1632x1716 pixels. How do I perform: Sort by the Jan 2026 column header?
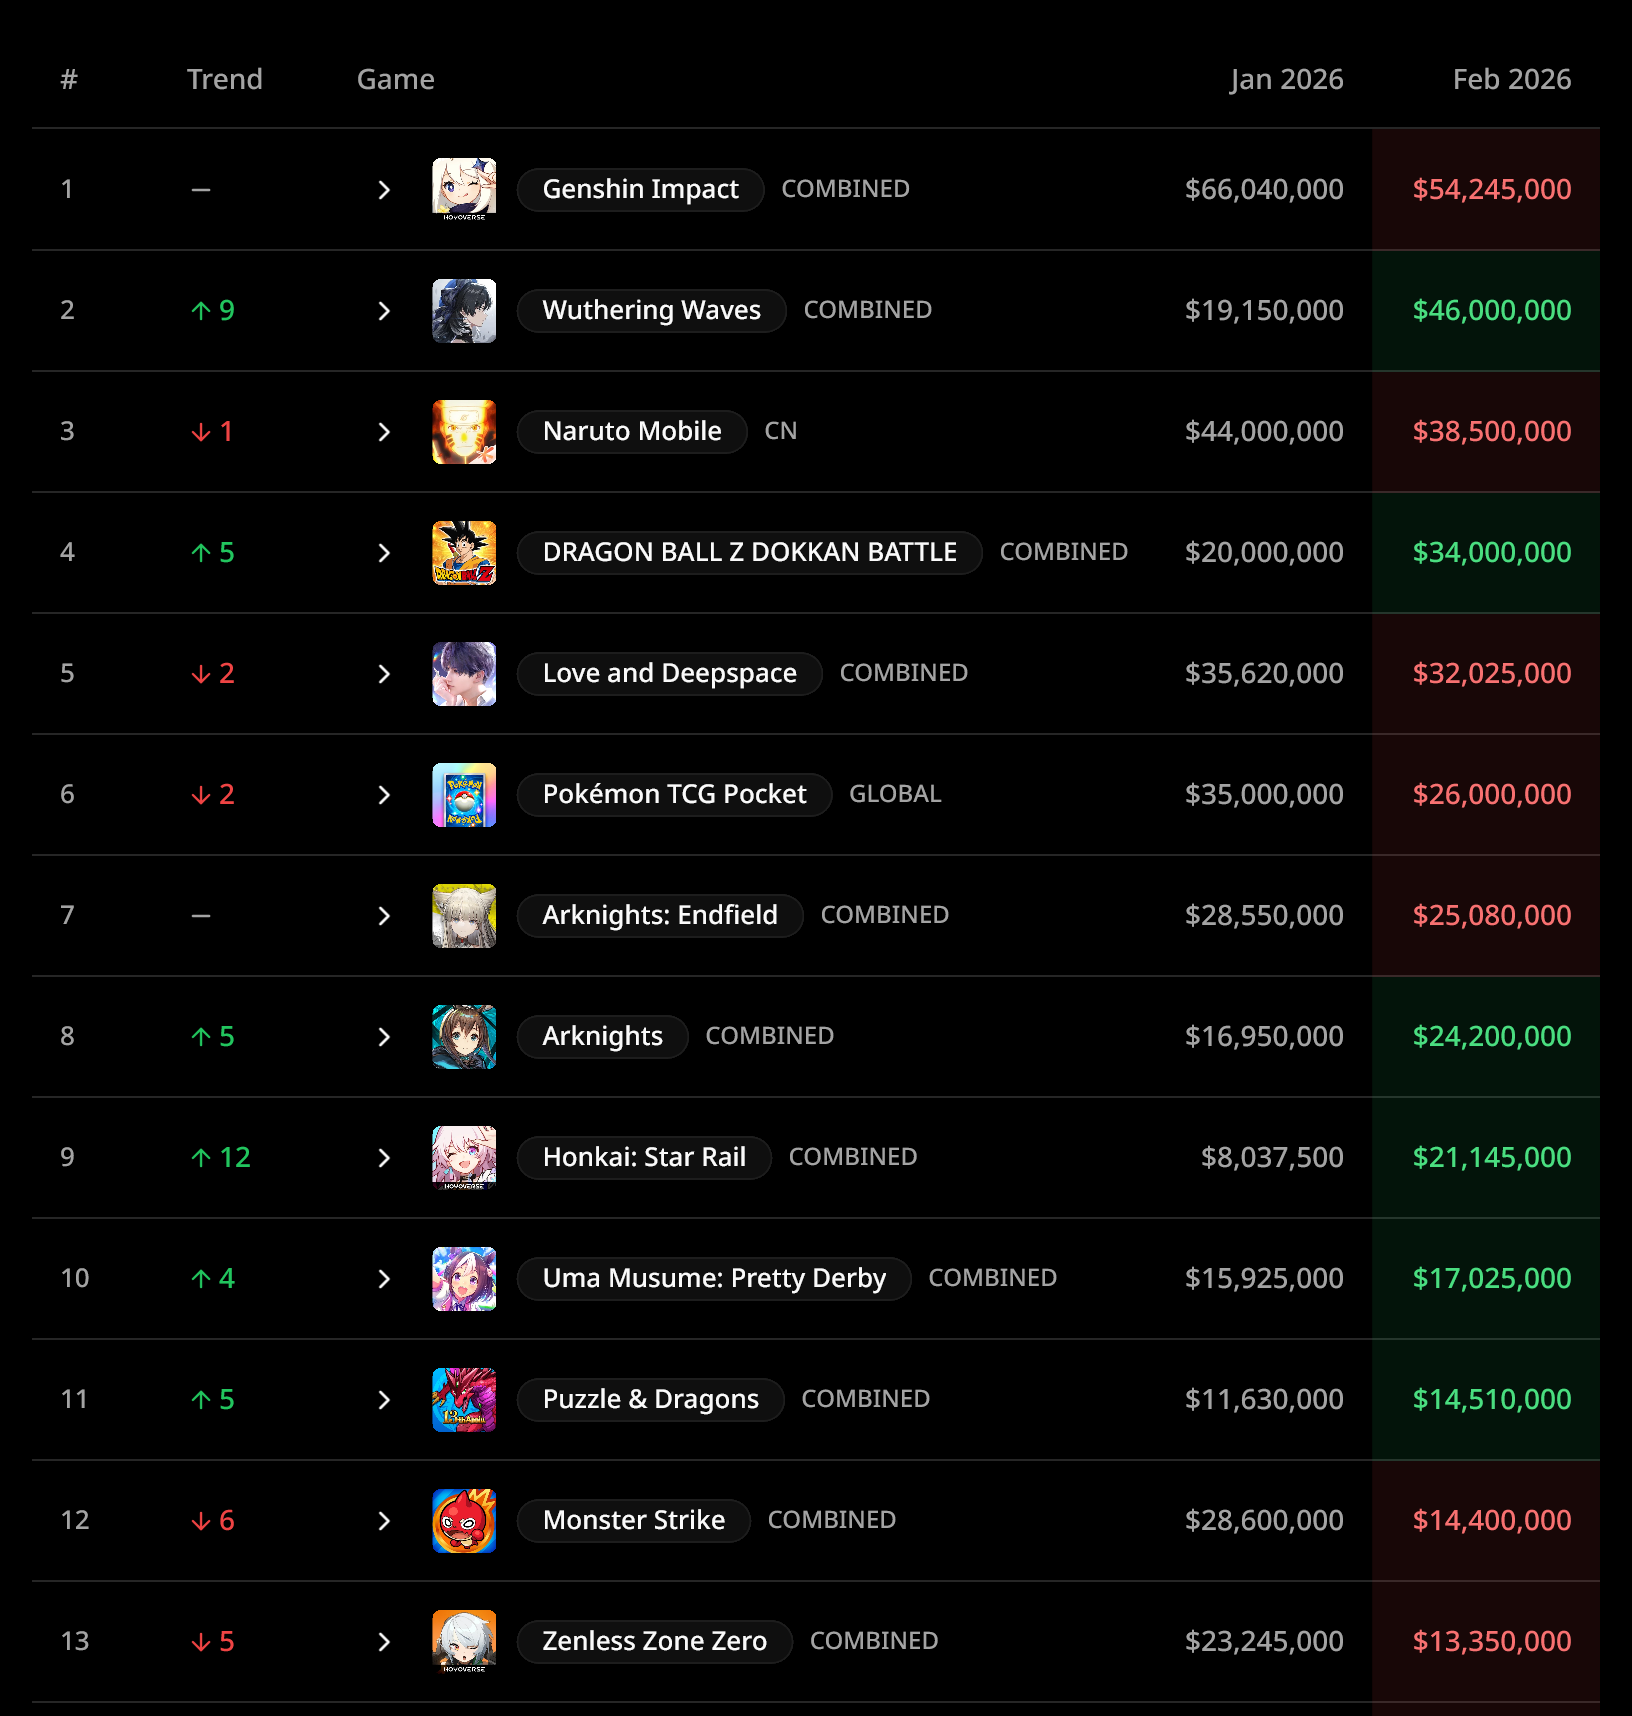click(x=1286, y=79)
